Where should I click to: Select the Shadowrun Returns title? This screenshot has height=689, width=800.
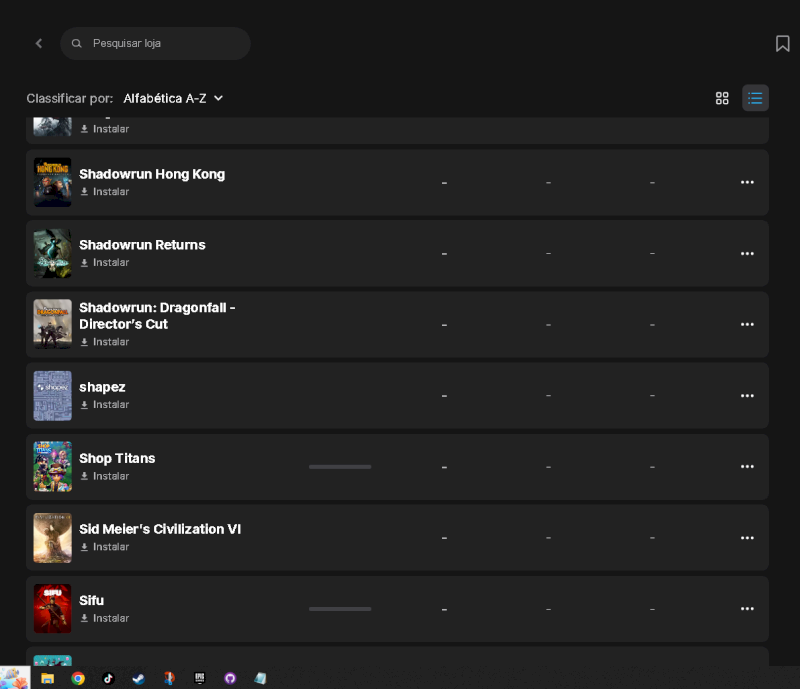tap(142, 245)
